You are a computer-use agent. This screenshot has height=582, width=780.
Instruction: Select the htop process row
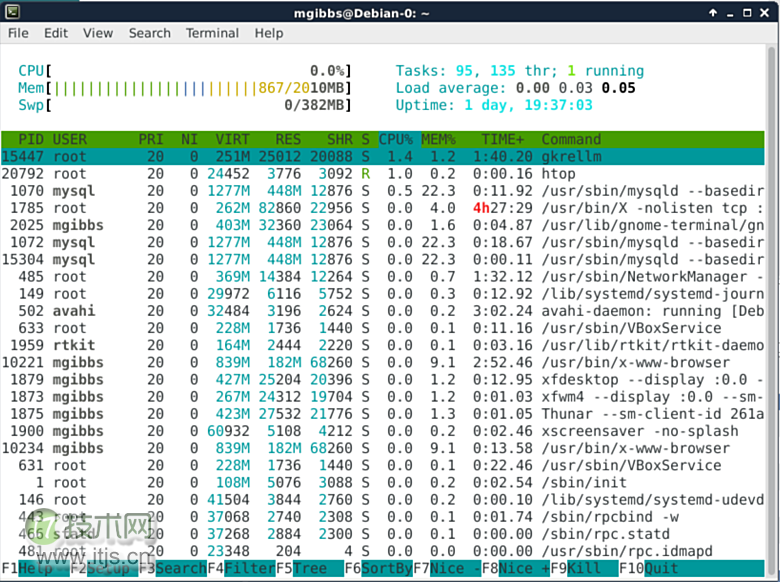(383, 174)
